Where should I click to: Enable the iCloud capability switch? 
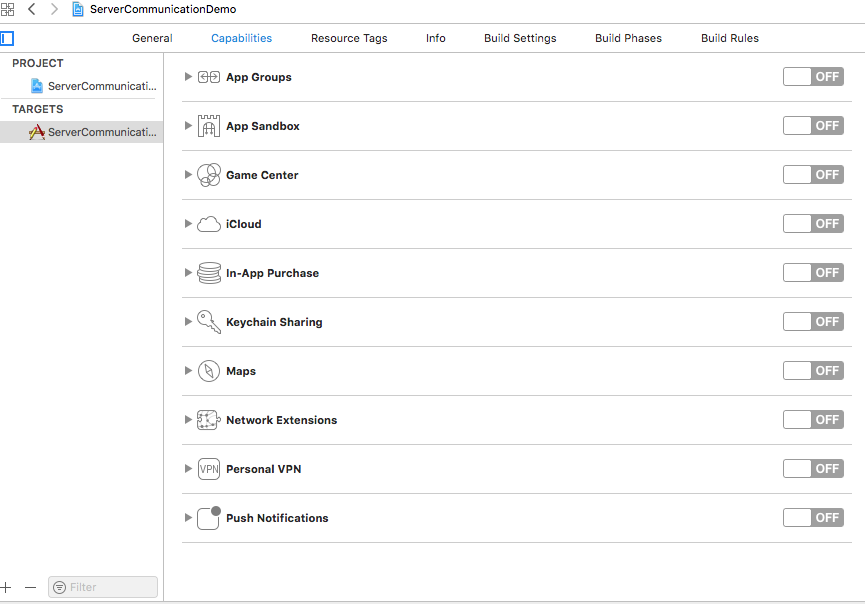click(813, 224)
